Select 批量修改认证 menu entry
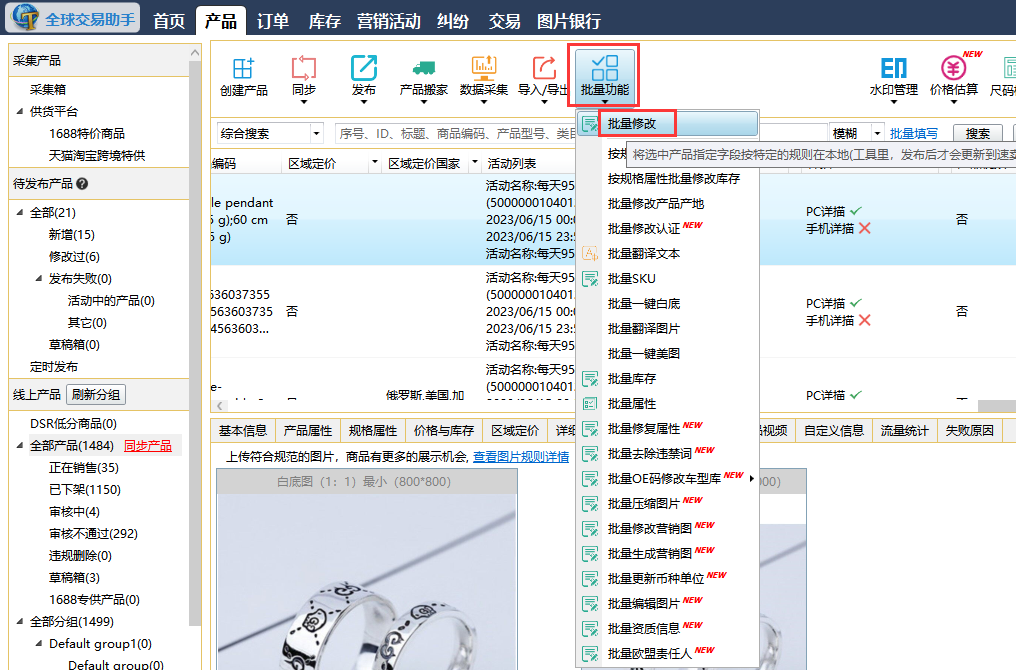The width and height of the screenshot is (1016, 670). pos(643,229)
